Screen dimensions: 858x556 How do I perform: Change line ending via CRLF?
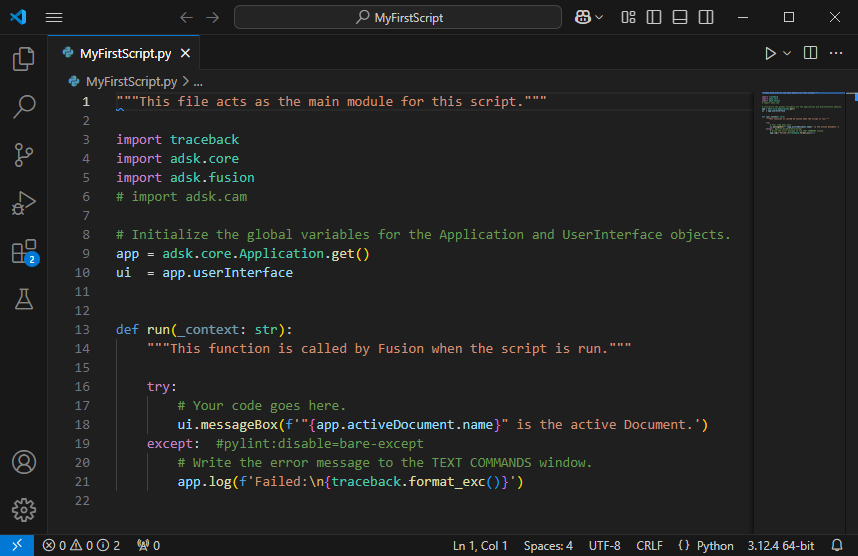point(649,546)
